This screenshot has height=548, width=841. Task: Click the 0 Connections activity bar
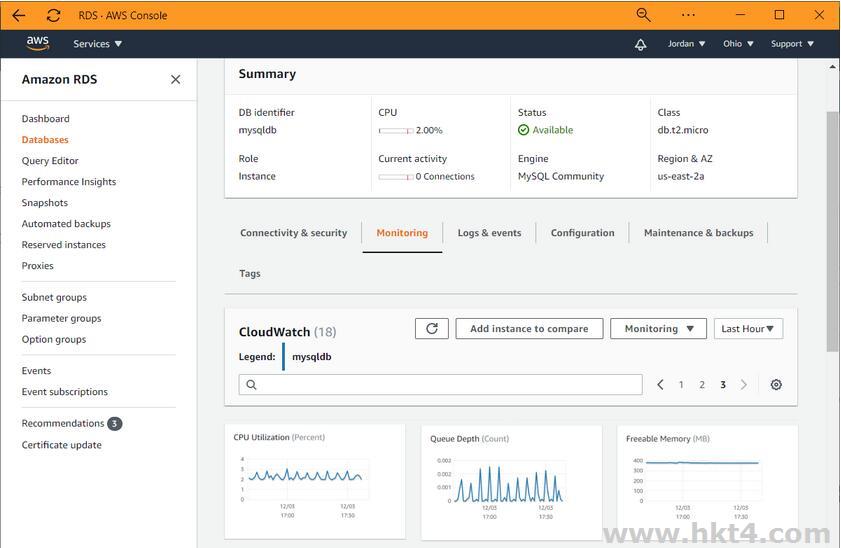[396, 176]
